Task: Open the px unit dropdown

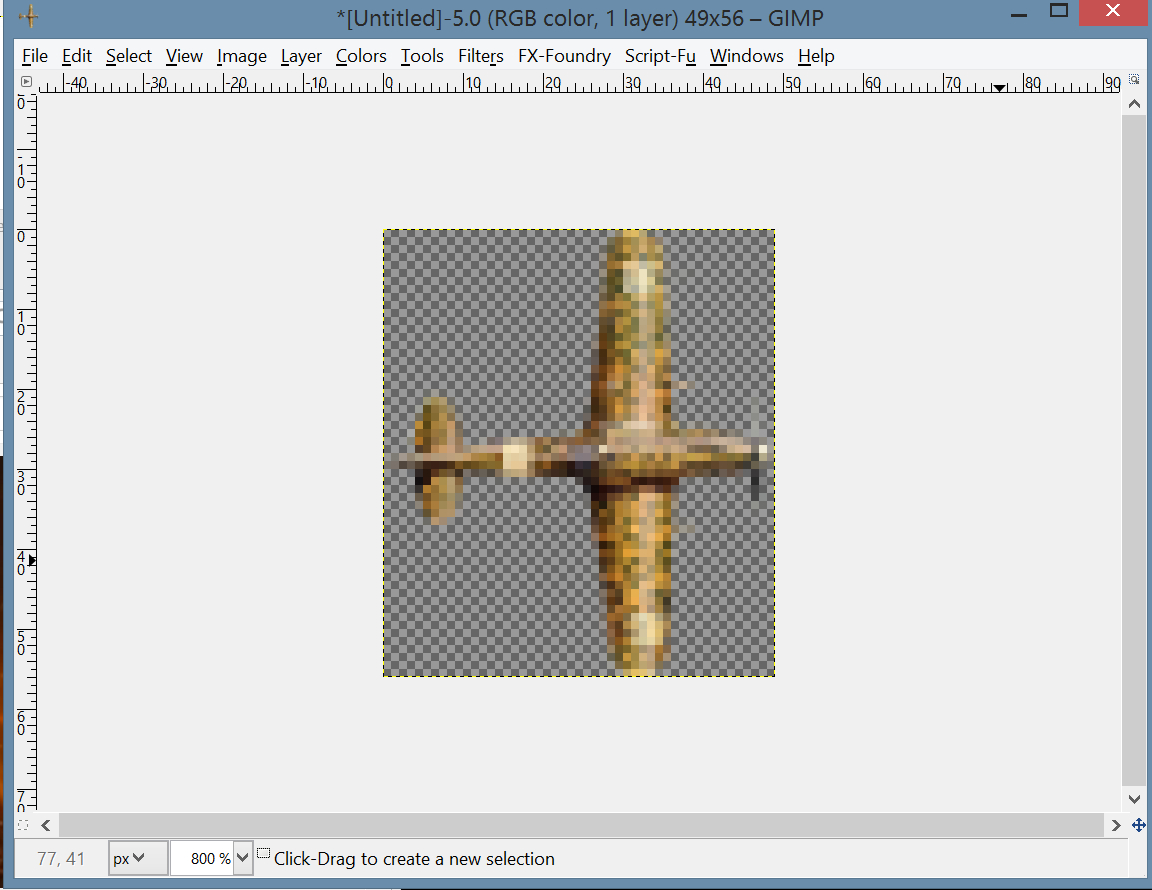Action: click(137, 858)
